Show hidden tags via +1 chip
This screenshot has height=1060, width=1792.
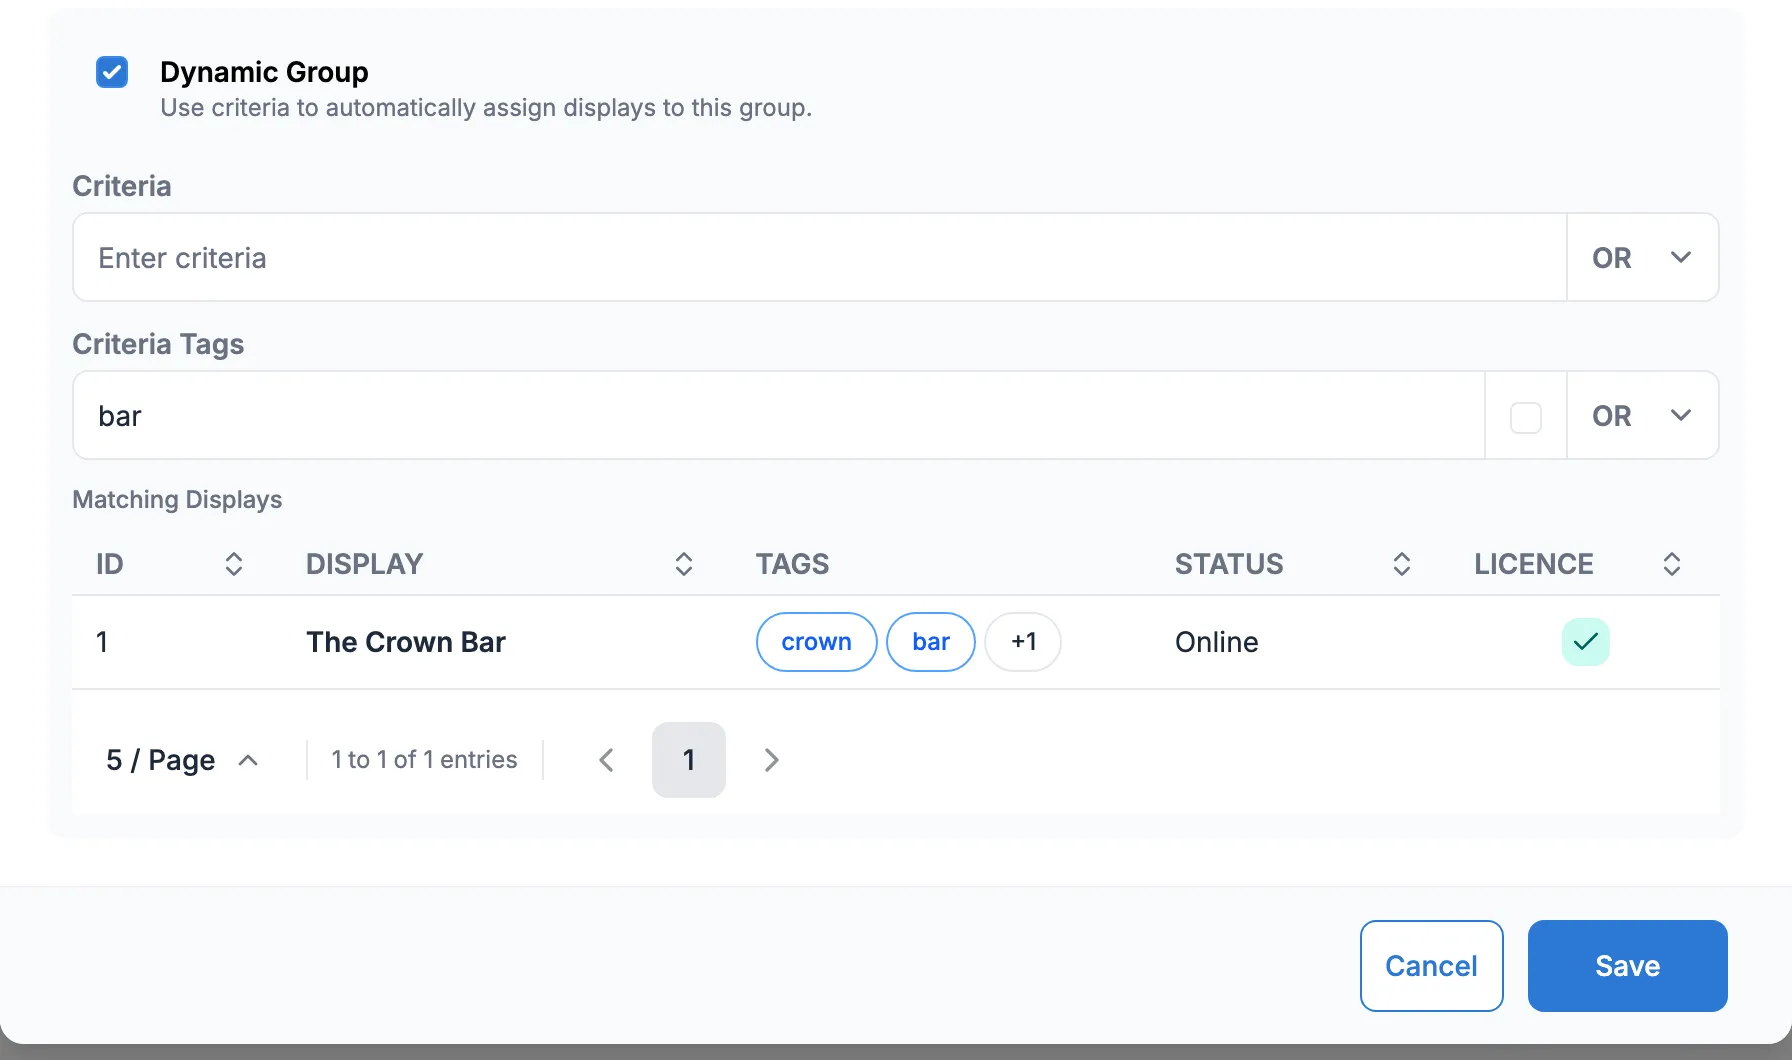point(1023,642)
